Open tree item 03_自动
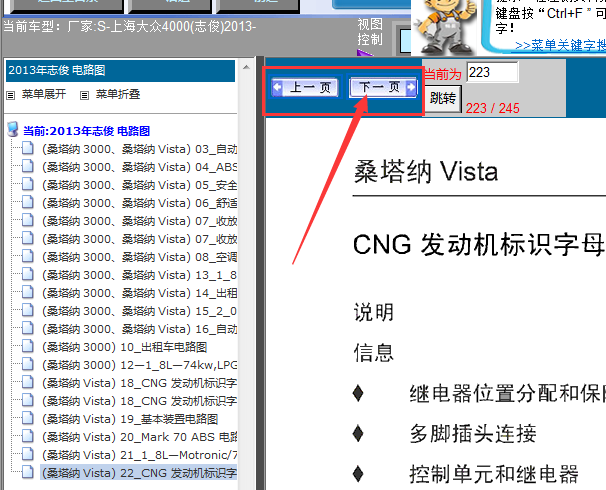Image resolution: width=606 pixels, height=490 pixels. (140, 149)
